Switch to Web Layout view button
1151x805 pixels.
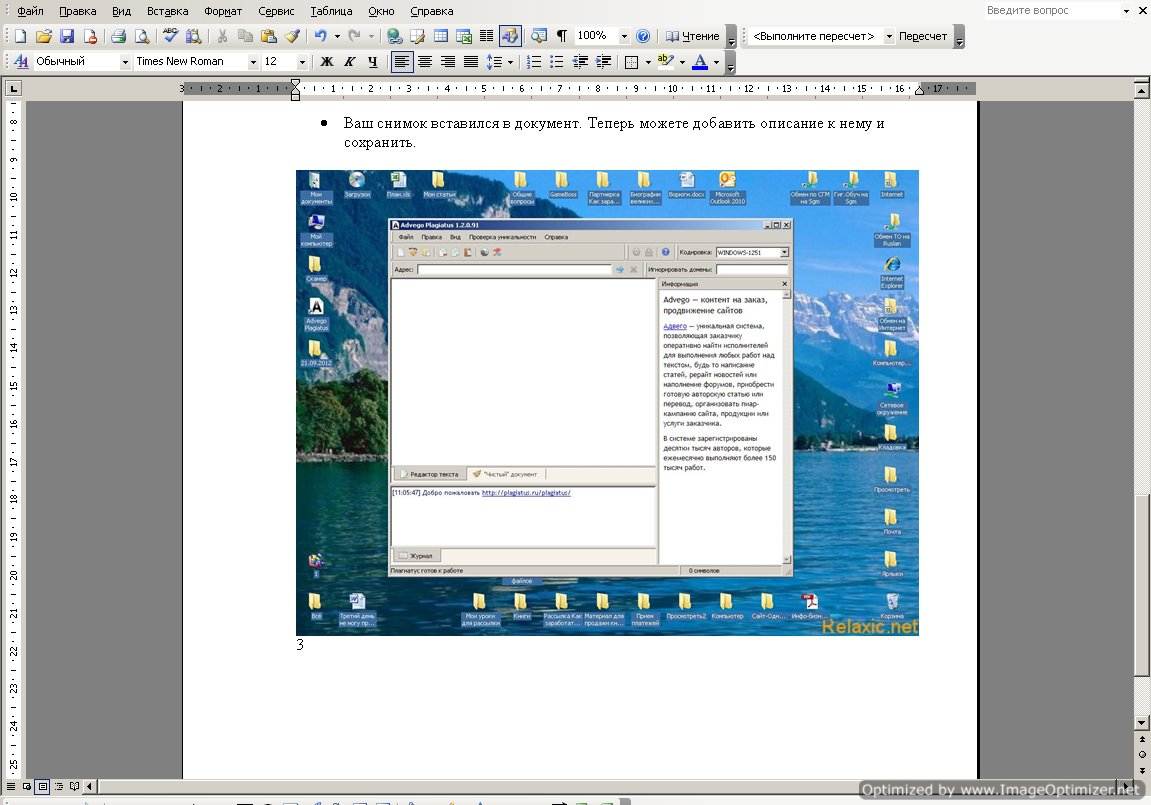click(x=27, y=786)
